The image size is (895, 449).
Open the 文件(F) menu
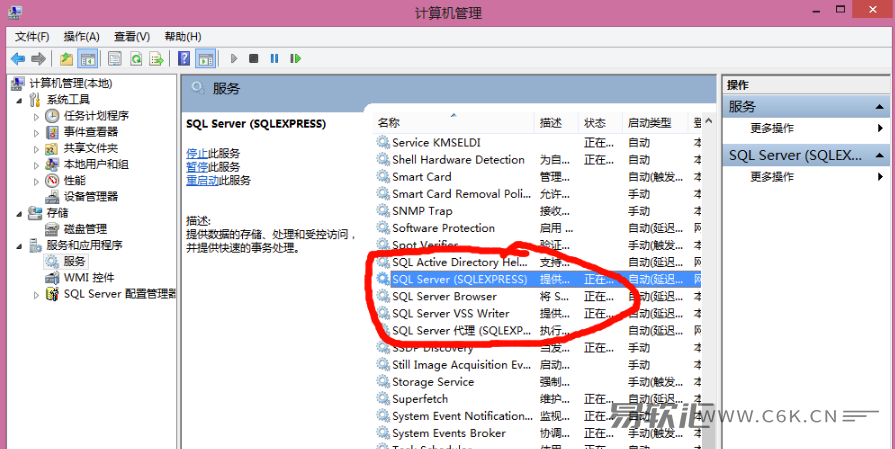point(32,37)
